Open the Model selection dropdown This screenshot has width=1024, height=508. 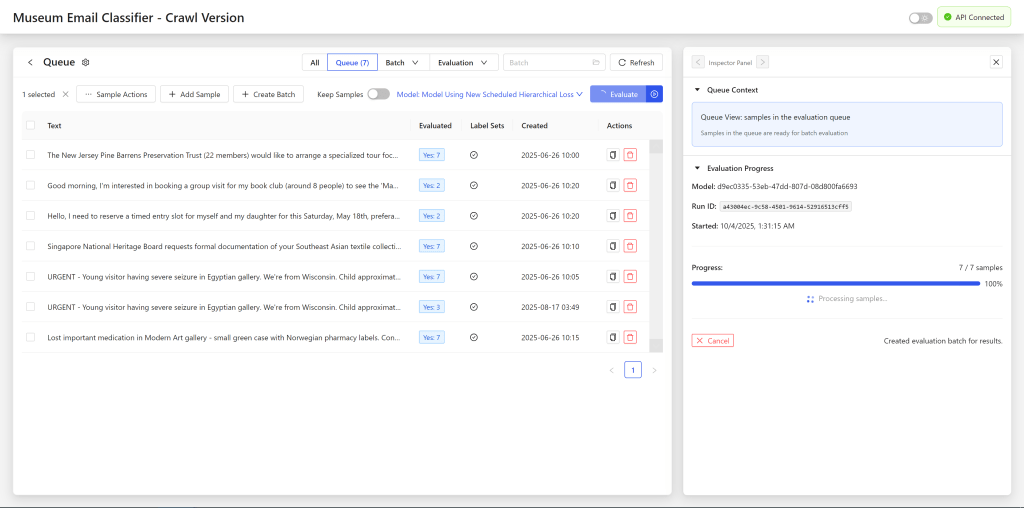(490, 94)
